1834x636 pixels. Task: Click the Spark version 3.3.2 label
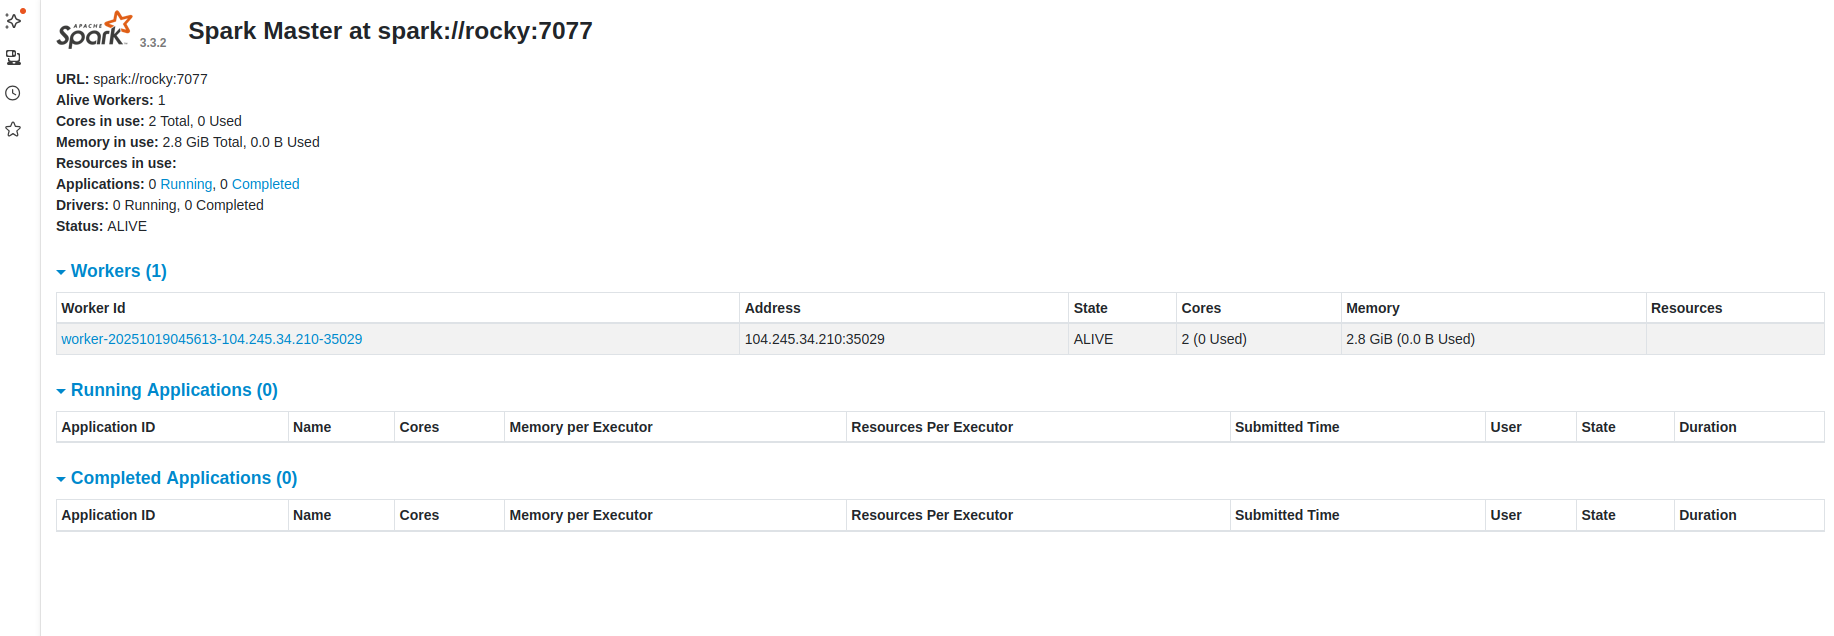pyautogui.click(x=153, y=43)
